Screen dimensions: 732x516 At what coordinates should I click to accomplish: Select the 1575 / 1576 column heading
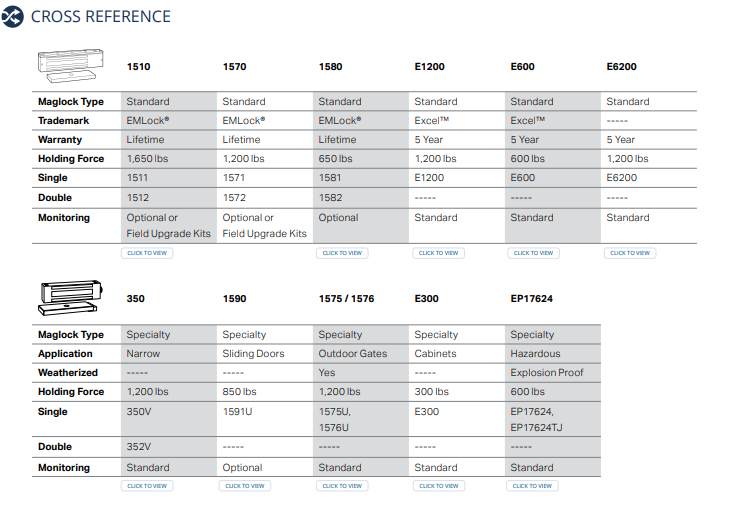tap(346, 299)
